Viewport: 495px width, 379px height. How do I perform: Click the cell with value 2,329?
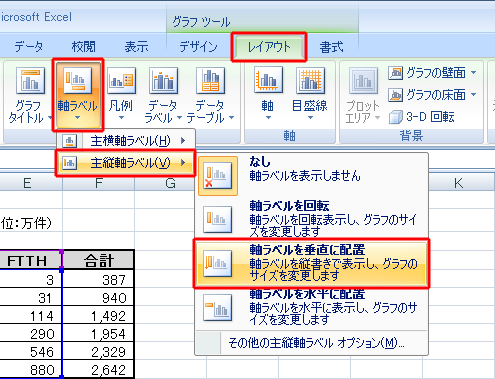point(99,351)
